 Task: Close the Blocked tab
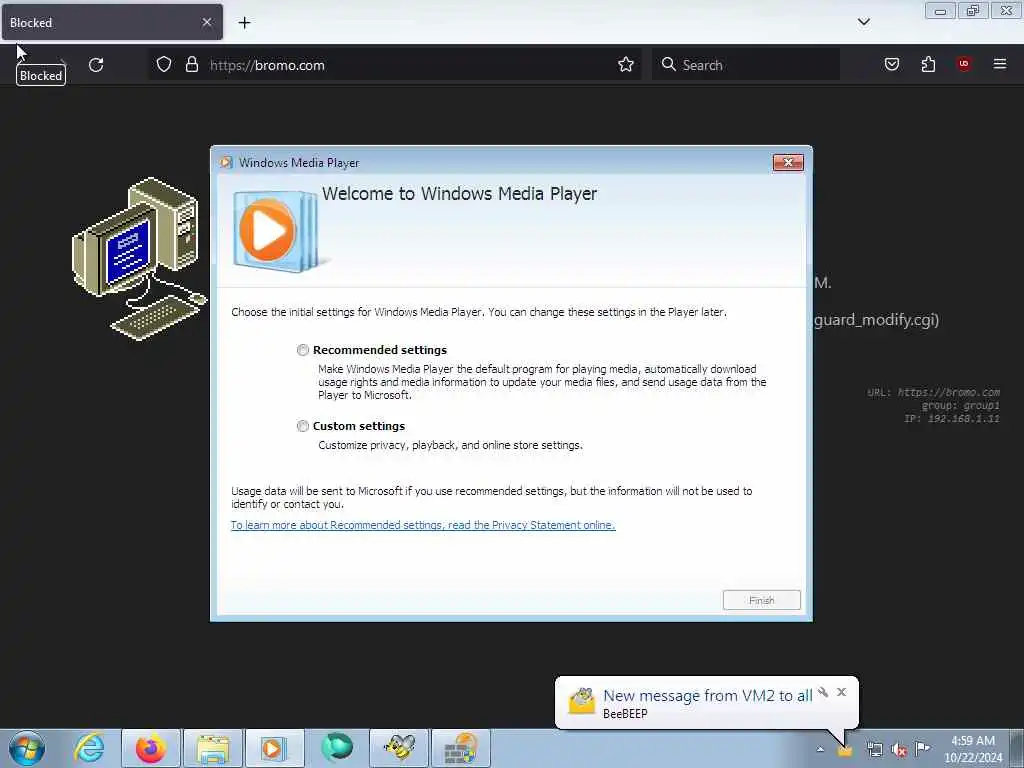pos(206,22)
